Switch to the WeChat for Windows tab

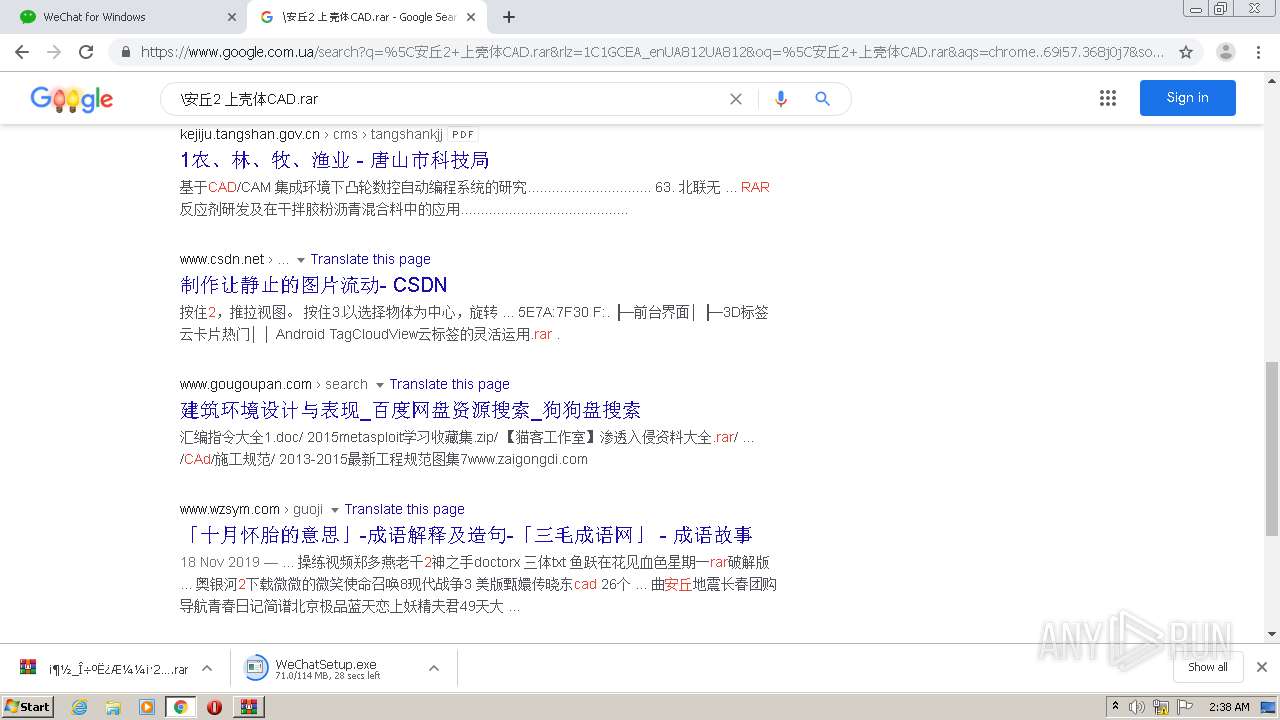125,17
